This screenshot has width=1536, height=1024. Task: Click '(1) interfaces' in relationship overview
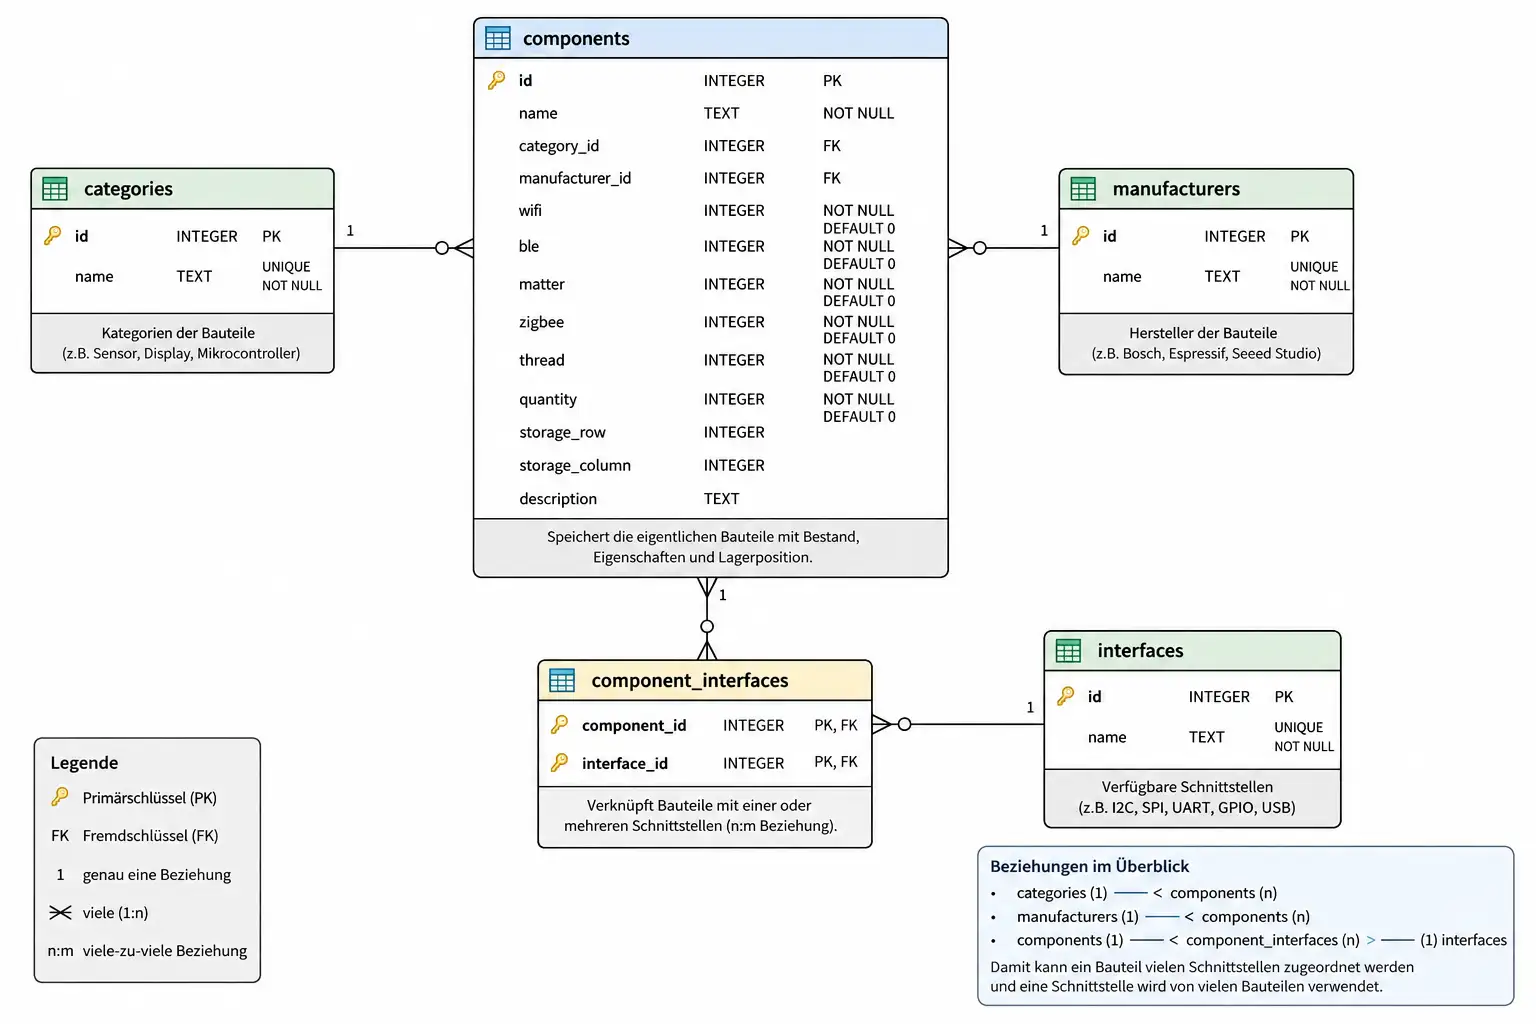[1463, 940]
